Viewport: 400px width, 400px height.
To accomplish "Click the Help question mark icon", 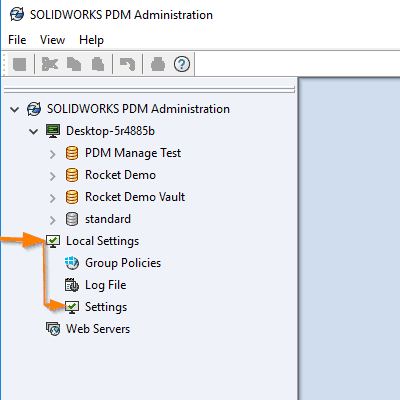I will pyautogui.click(x=182, y=64).
